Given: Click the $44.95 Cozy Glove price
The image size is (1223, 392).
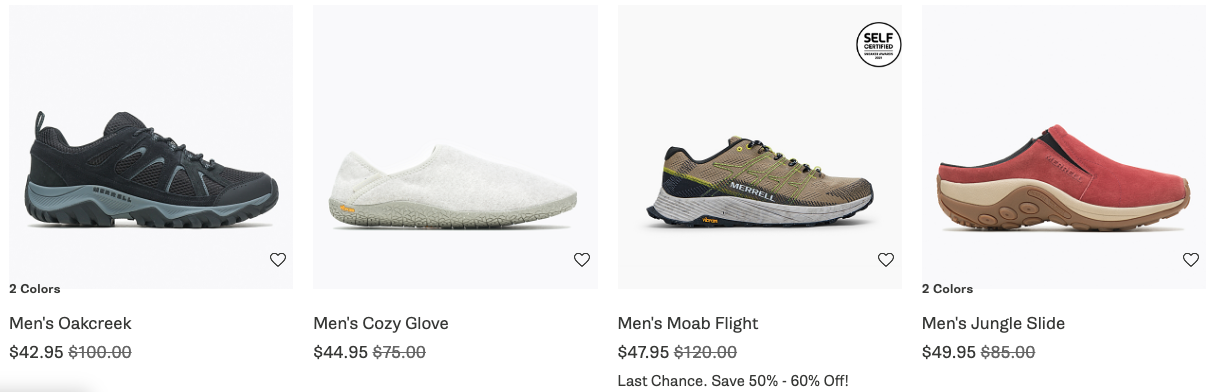Looking at the screenshot, I should 341,352.
